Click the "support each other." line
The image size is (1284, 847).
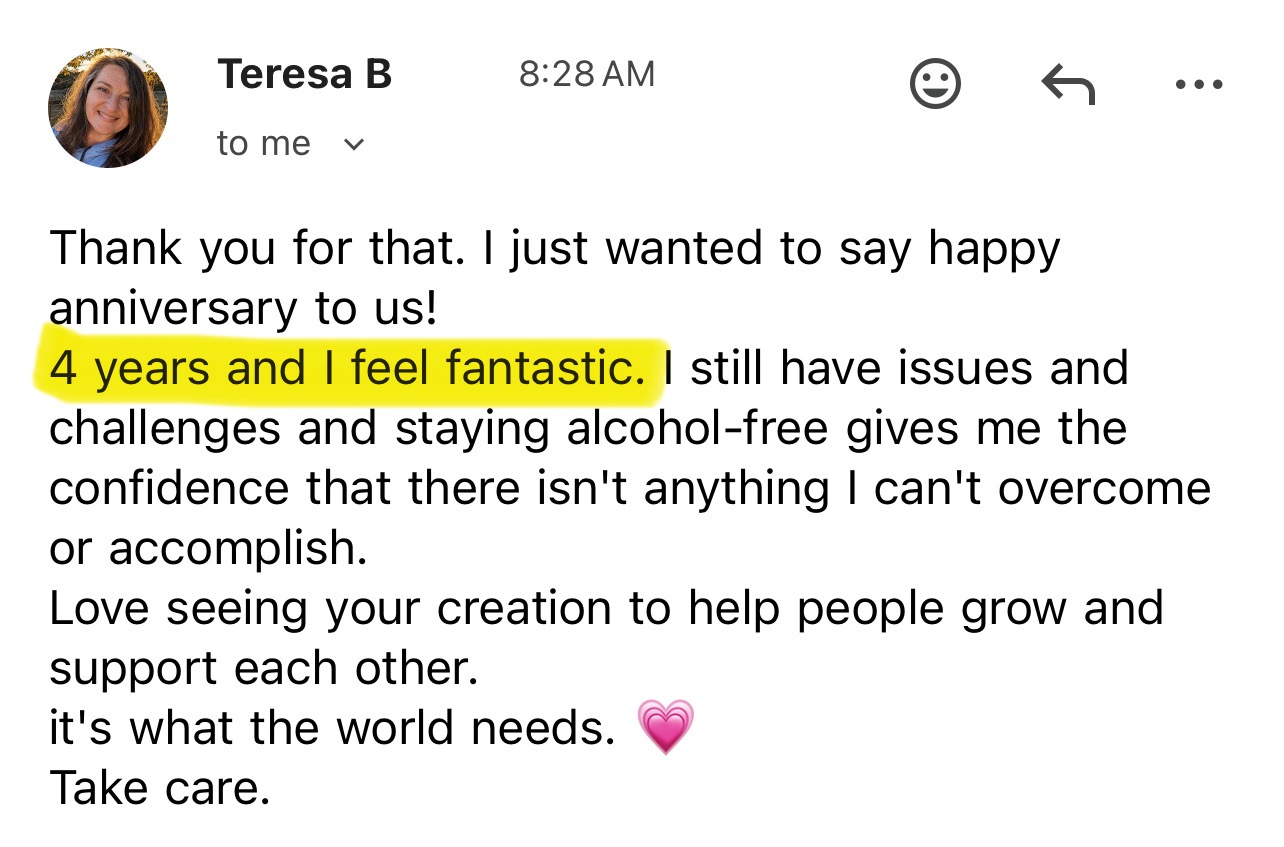(264, 668)
